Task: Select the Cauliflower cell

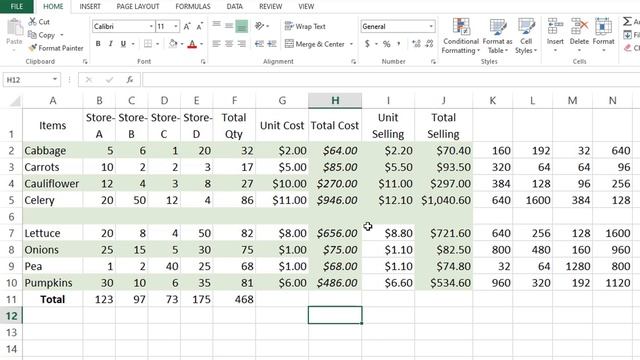Action: 53,184
